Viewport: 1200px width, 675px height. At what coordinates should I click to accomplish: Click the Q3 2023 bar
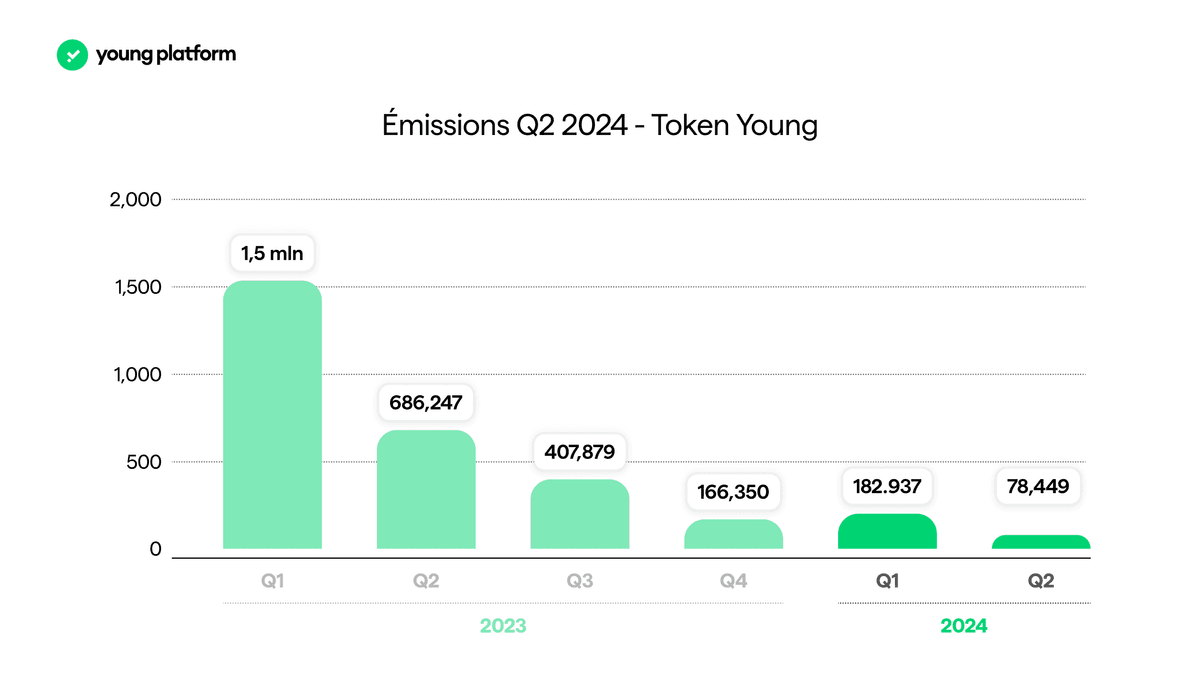coord(580,514)
